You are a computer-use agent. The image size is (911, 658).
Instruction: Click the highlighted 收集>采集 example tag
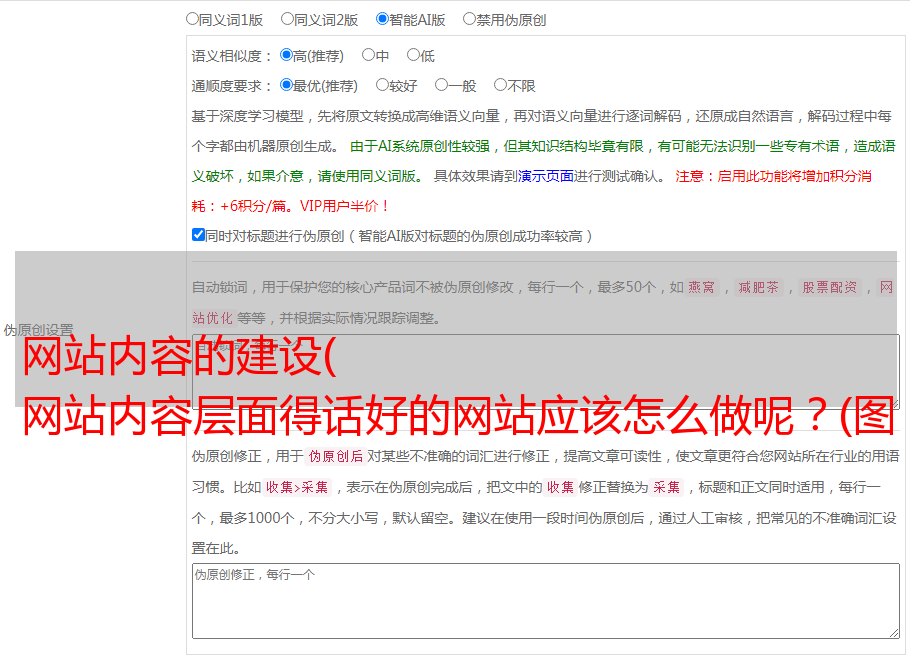297,487
